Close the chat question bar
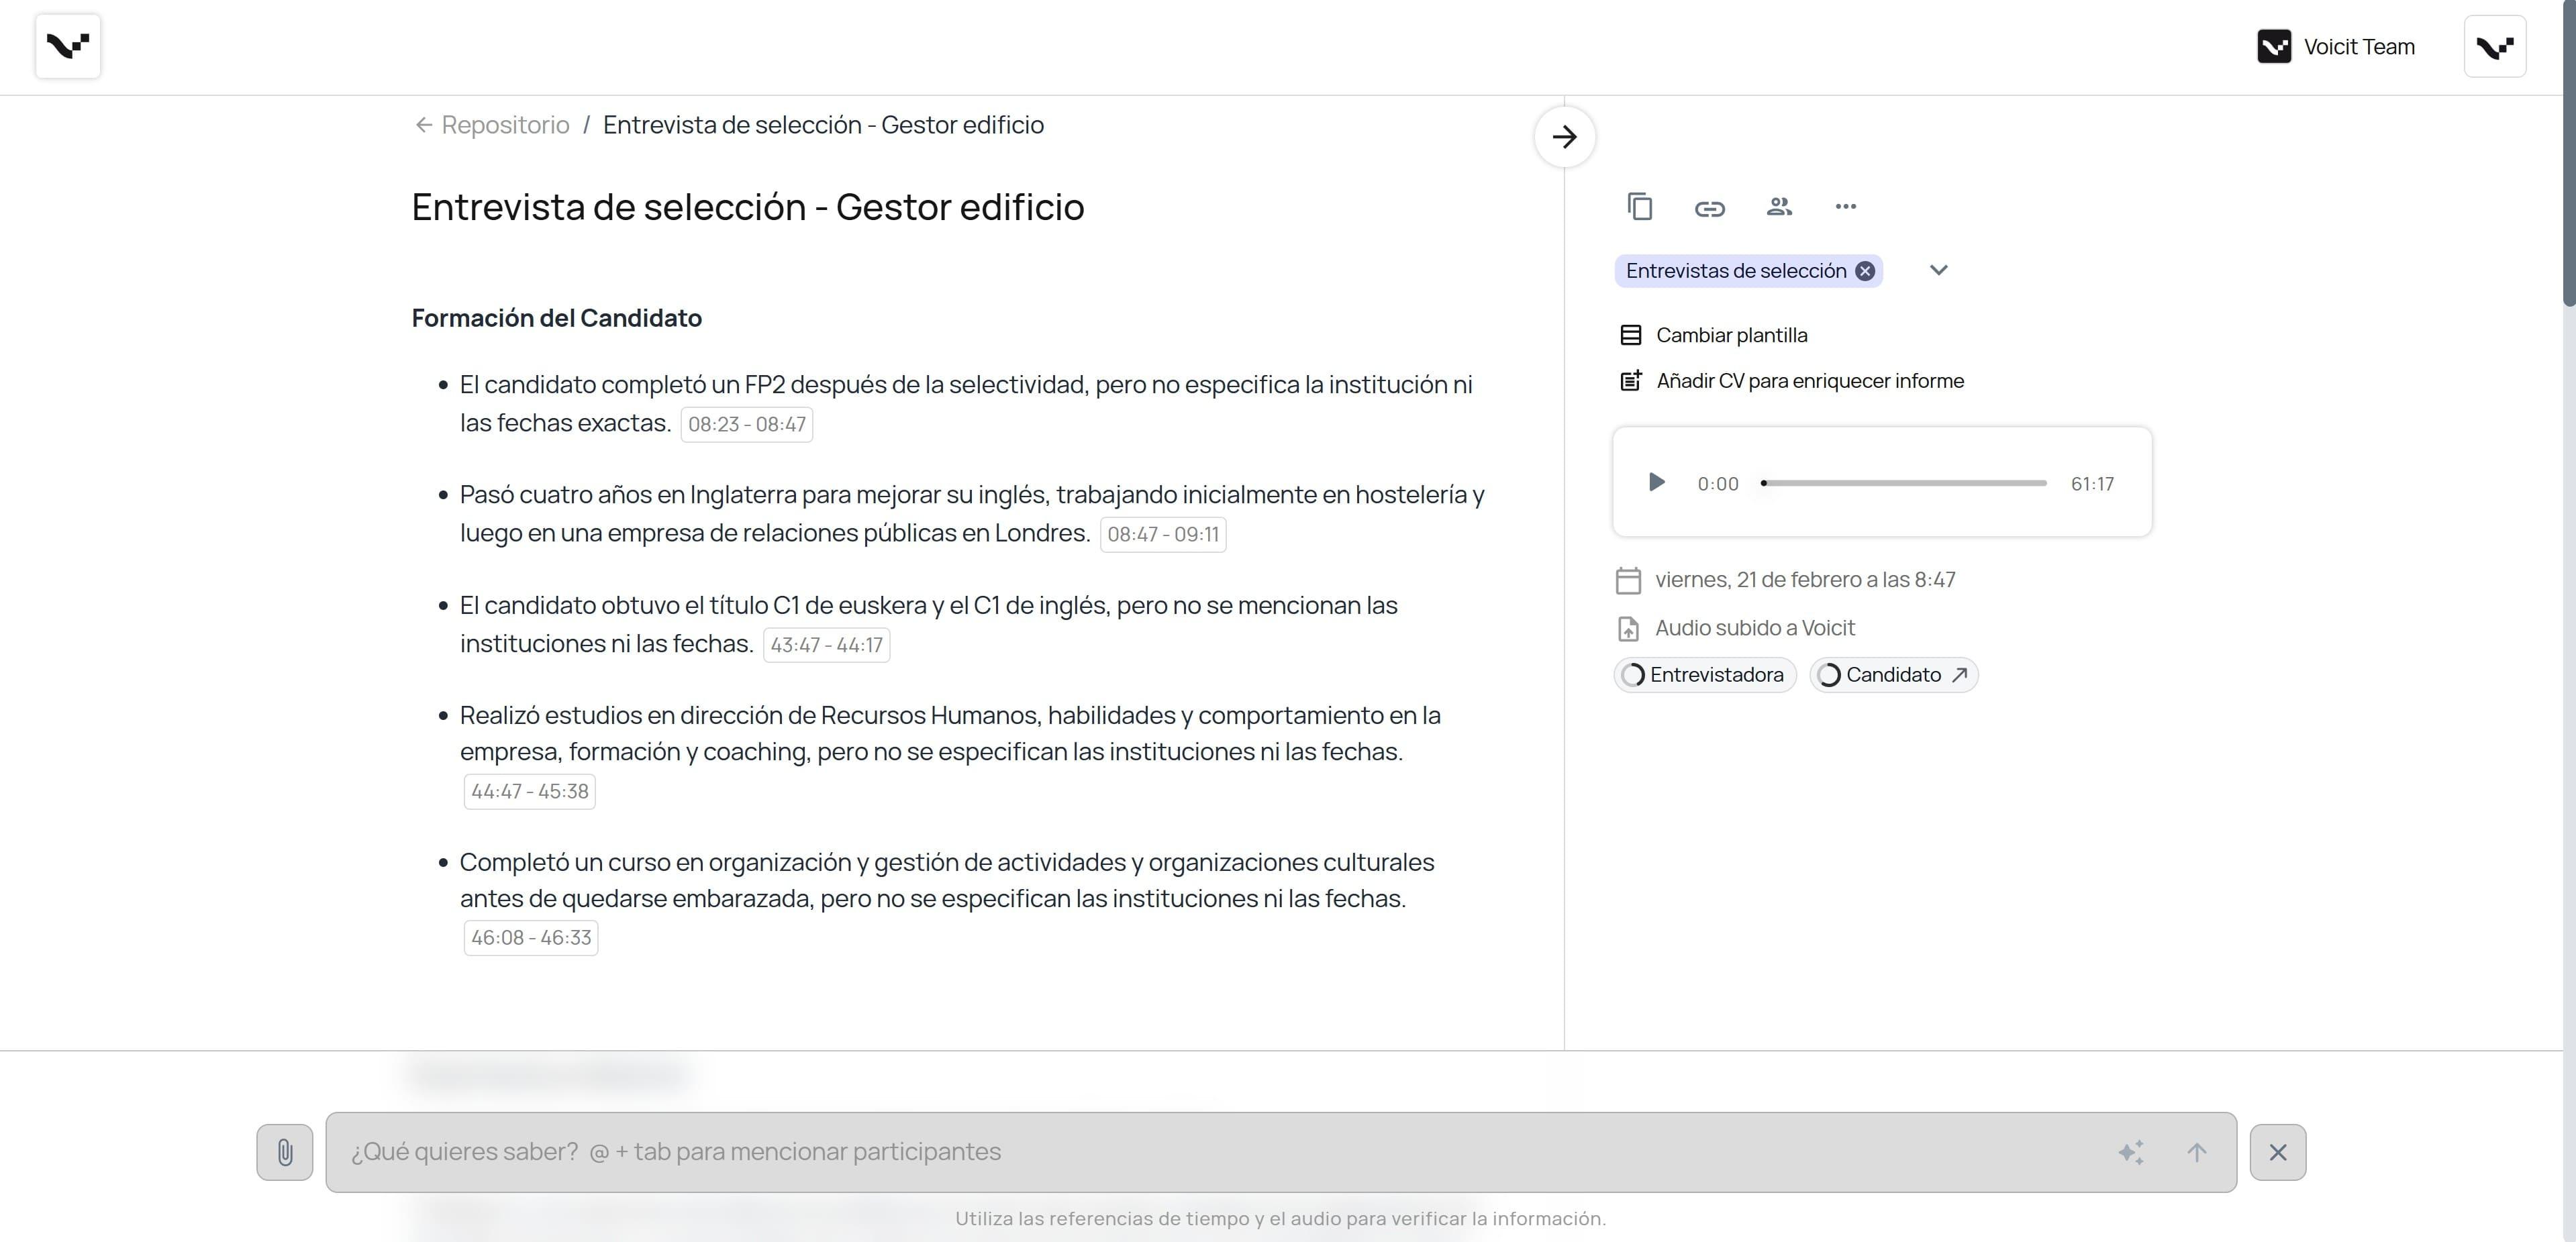Screen dimensions: 2576x1242 2277,1152
